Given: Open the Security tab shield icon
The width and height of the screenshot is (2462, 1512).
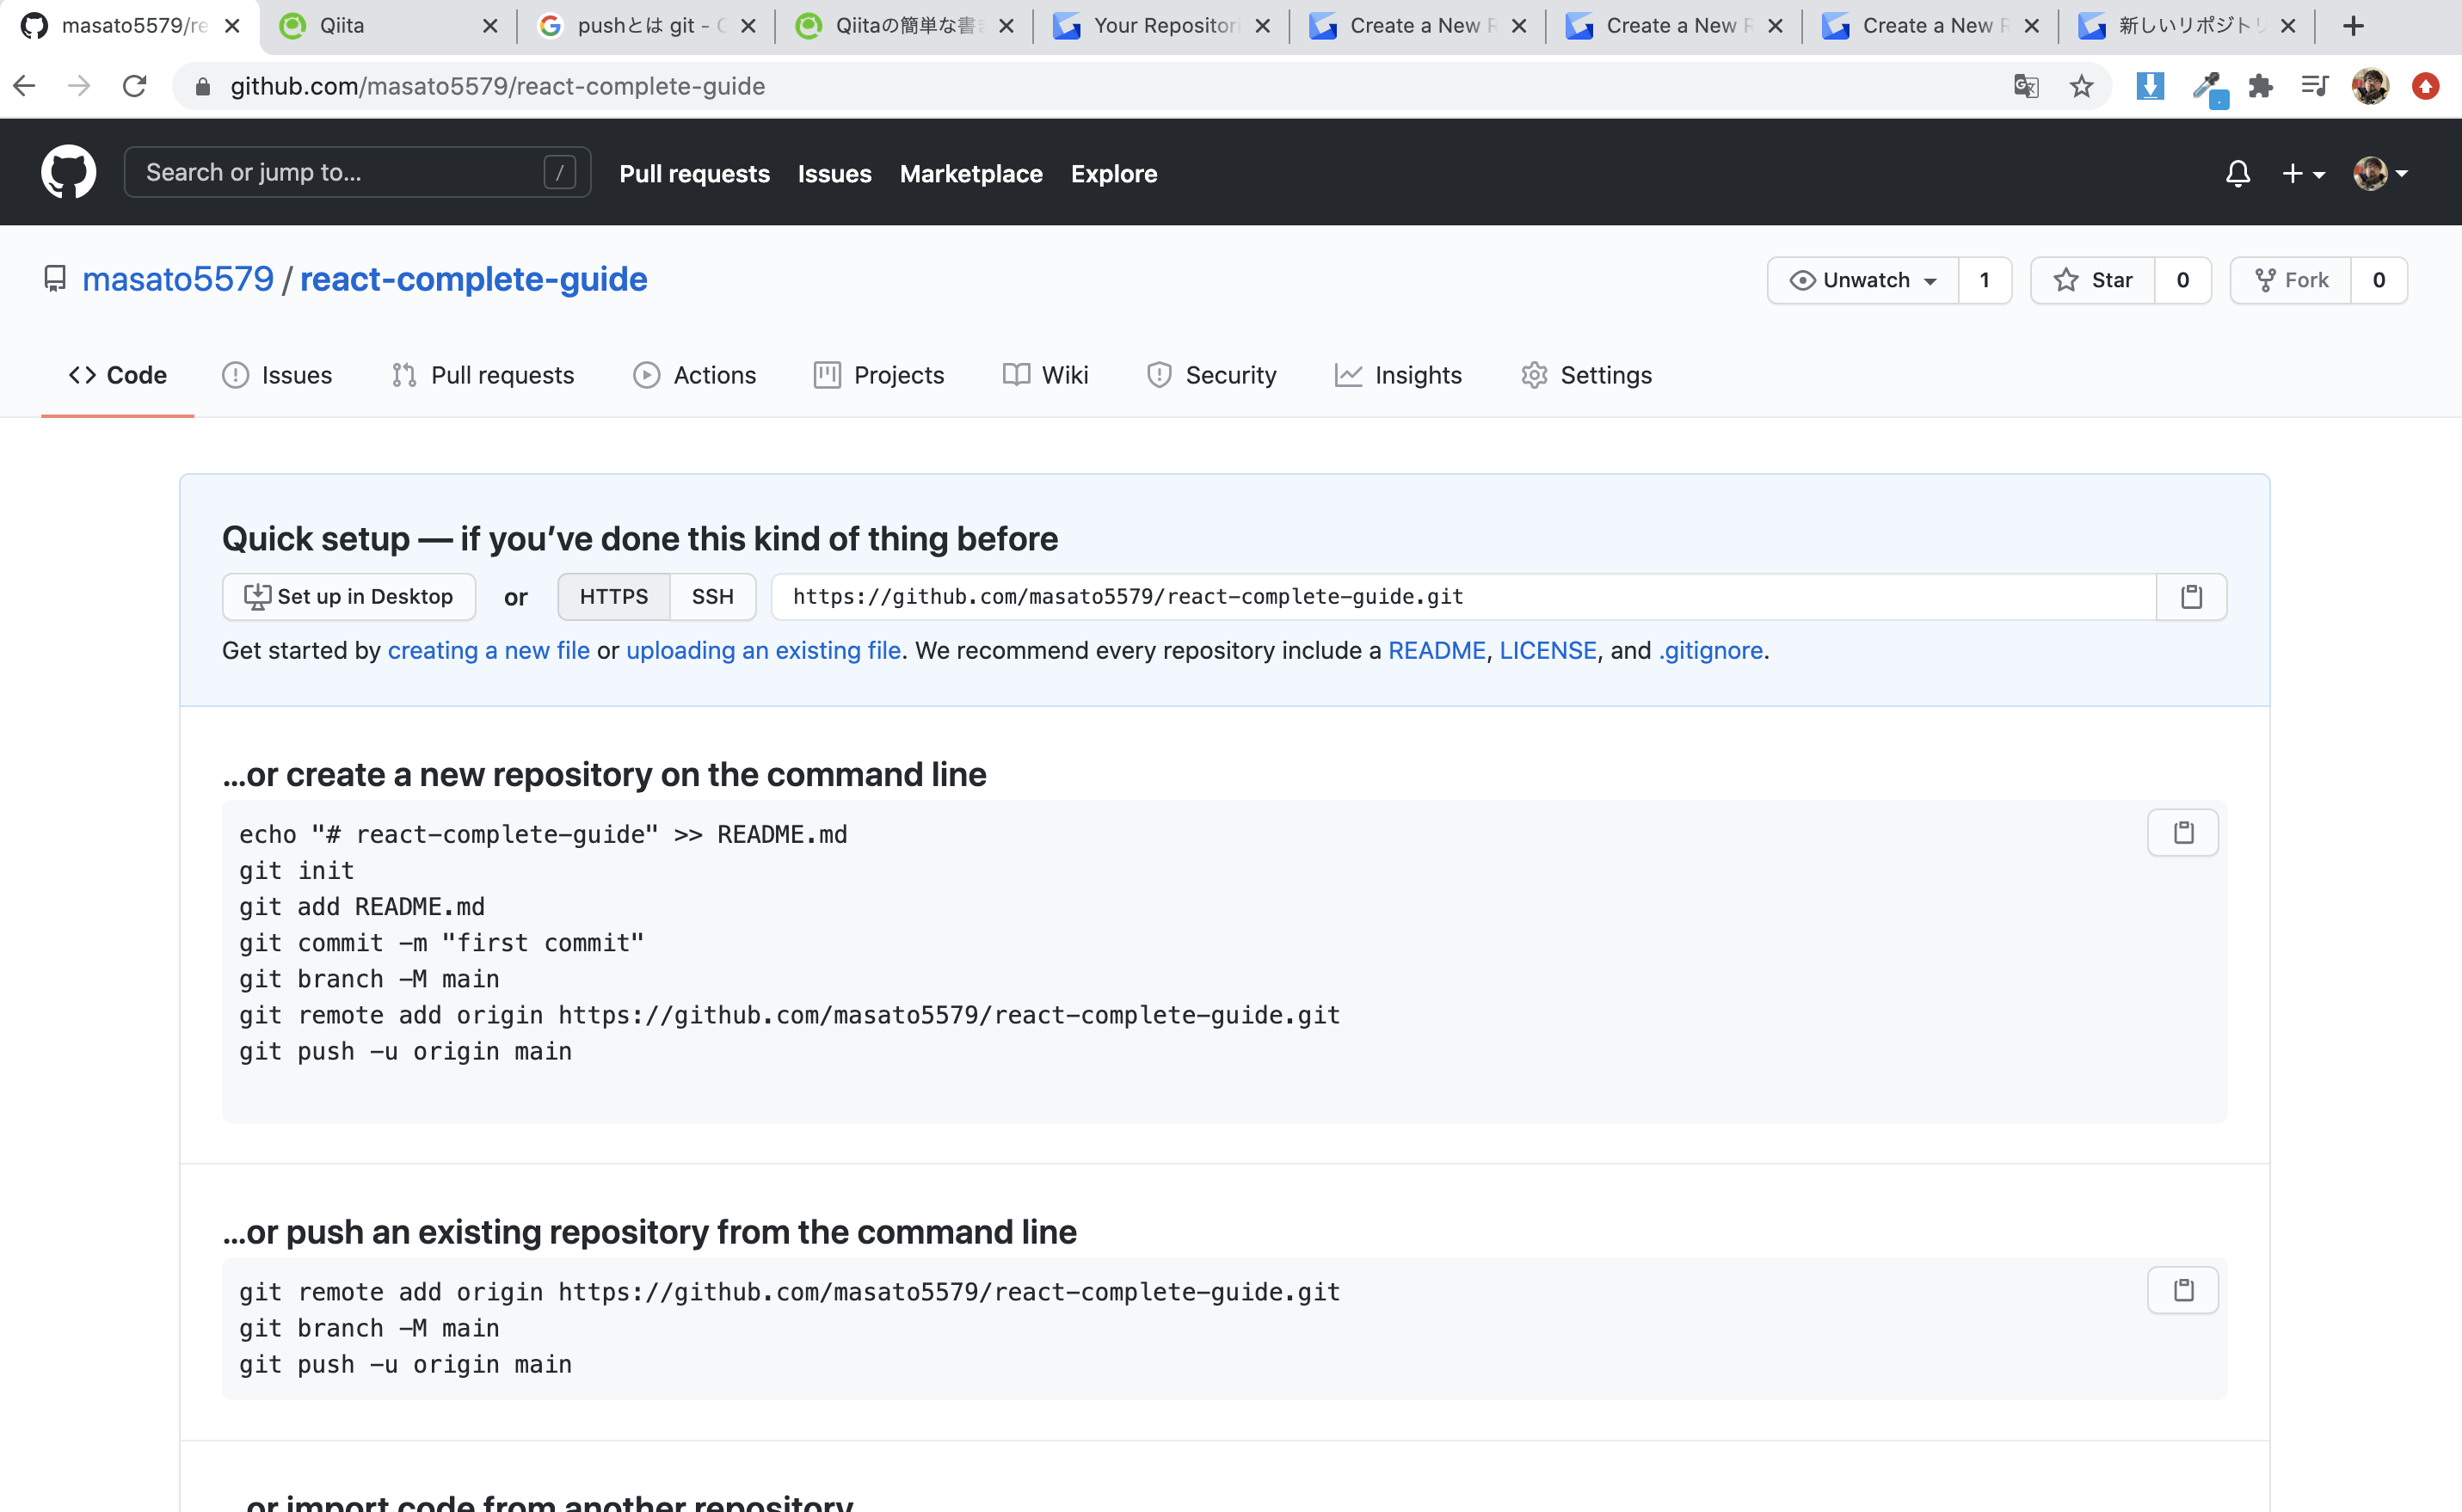Looking at the screenshot, I should [x=1159, y=375].
